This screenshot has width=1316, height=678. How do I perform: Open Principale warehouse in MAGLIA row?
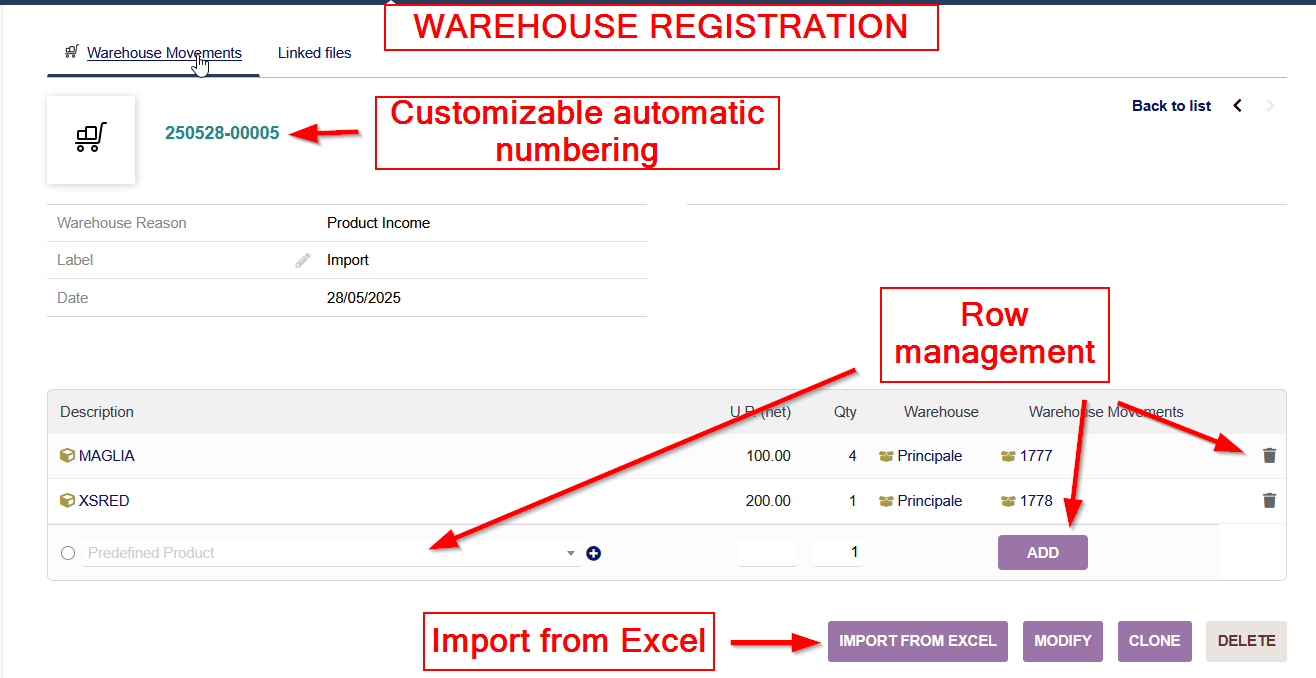pyautogui.click(x=930, y=456)
